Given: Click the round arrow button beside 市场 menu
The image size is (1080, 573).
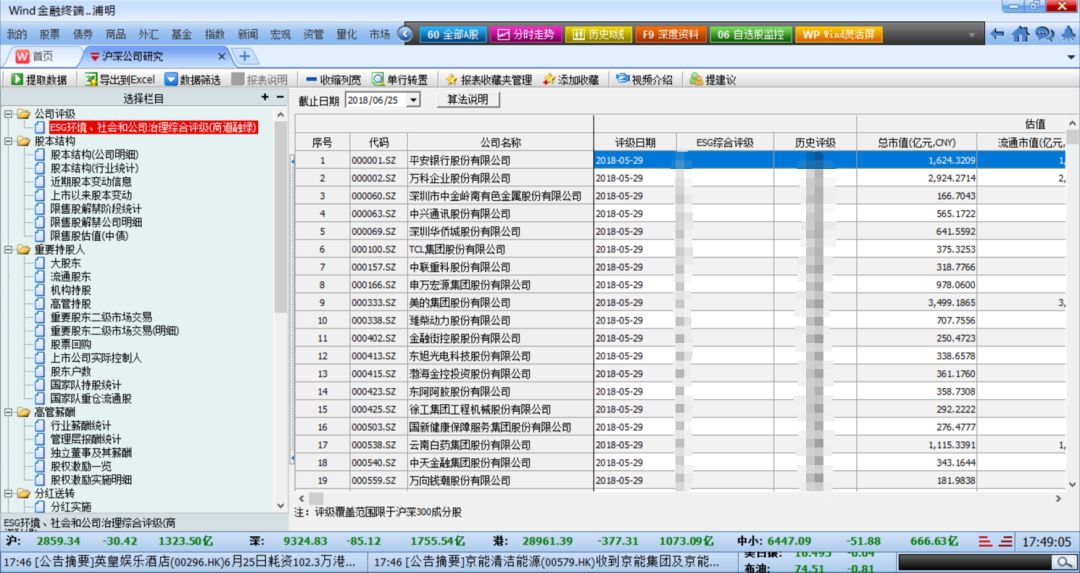Looking at the screenshot, I should coord(406,34).
